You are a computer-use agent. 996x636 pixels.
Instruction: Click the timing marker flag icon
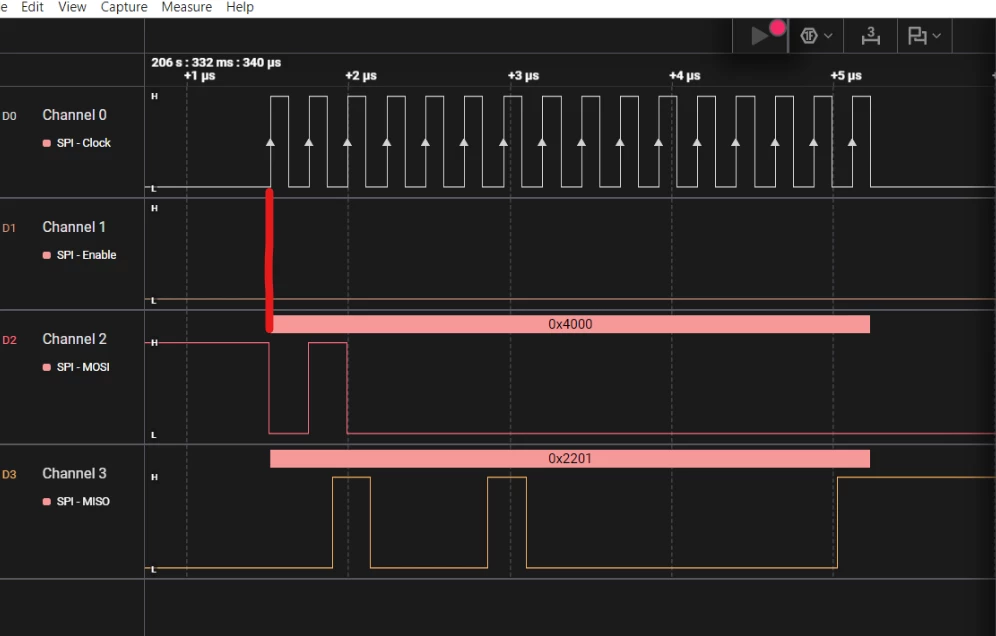[917, 36]
